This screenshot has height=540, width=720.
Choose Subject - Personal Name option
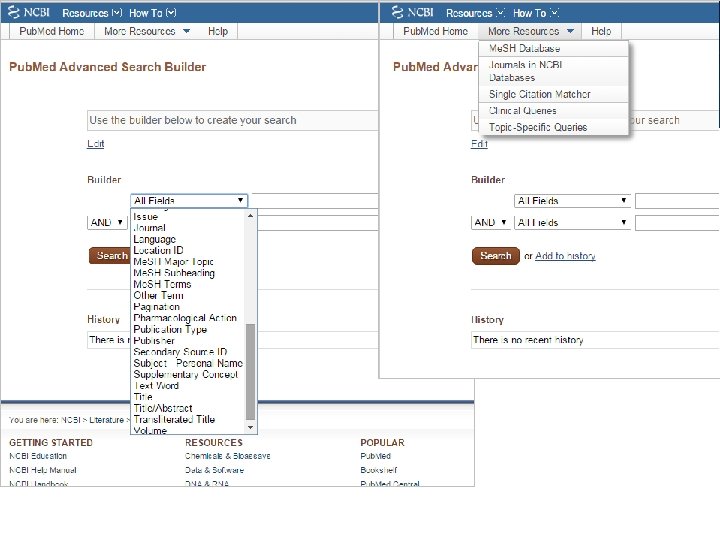[188, 363]
